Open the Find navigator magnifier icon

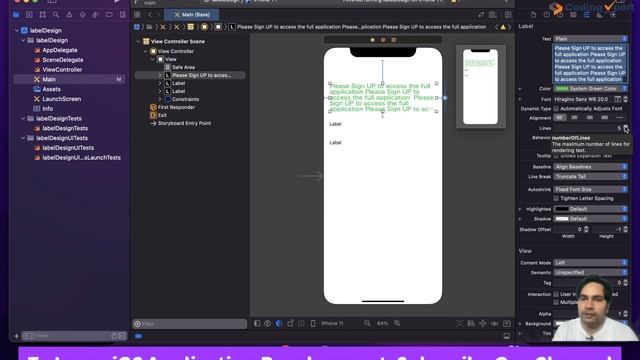pyautogui.click(x=56, y=15)
